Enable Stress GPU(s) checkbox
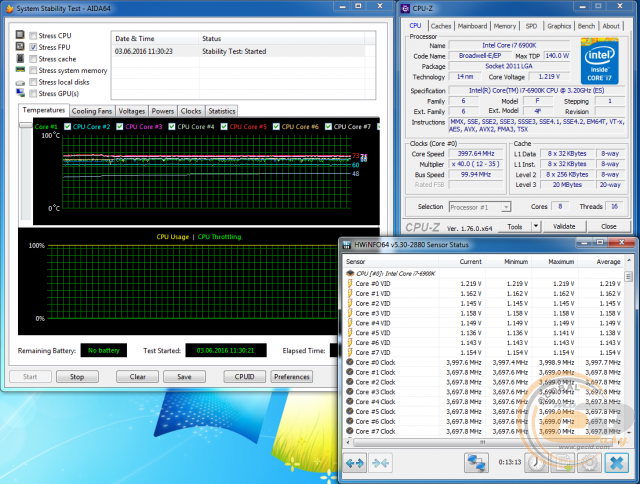640x484 pixels. 33,93
